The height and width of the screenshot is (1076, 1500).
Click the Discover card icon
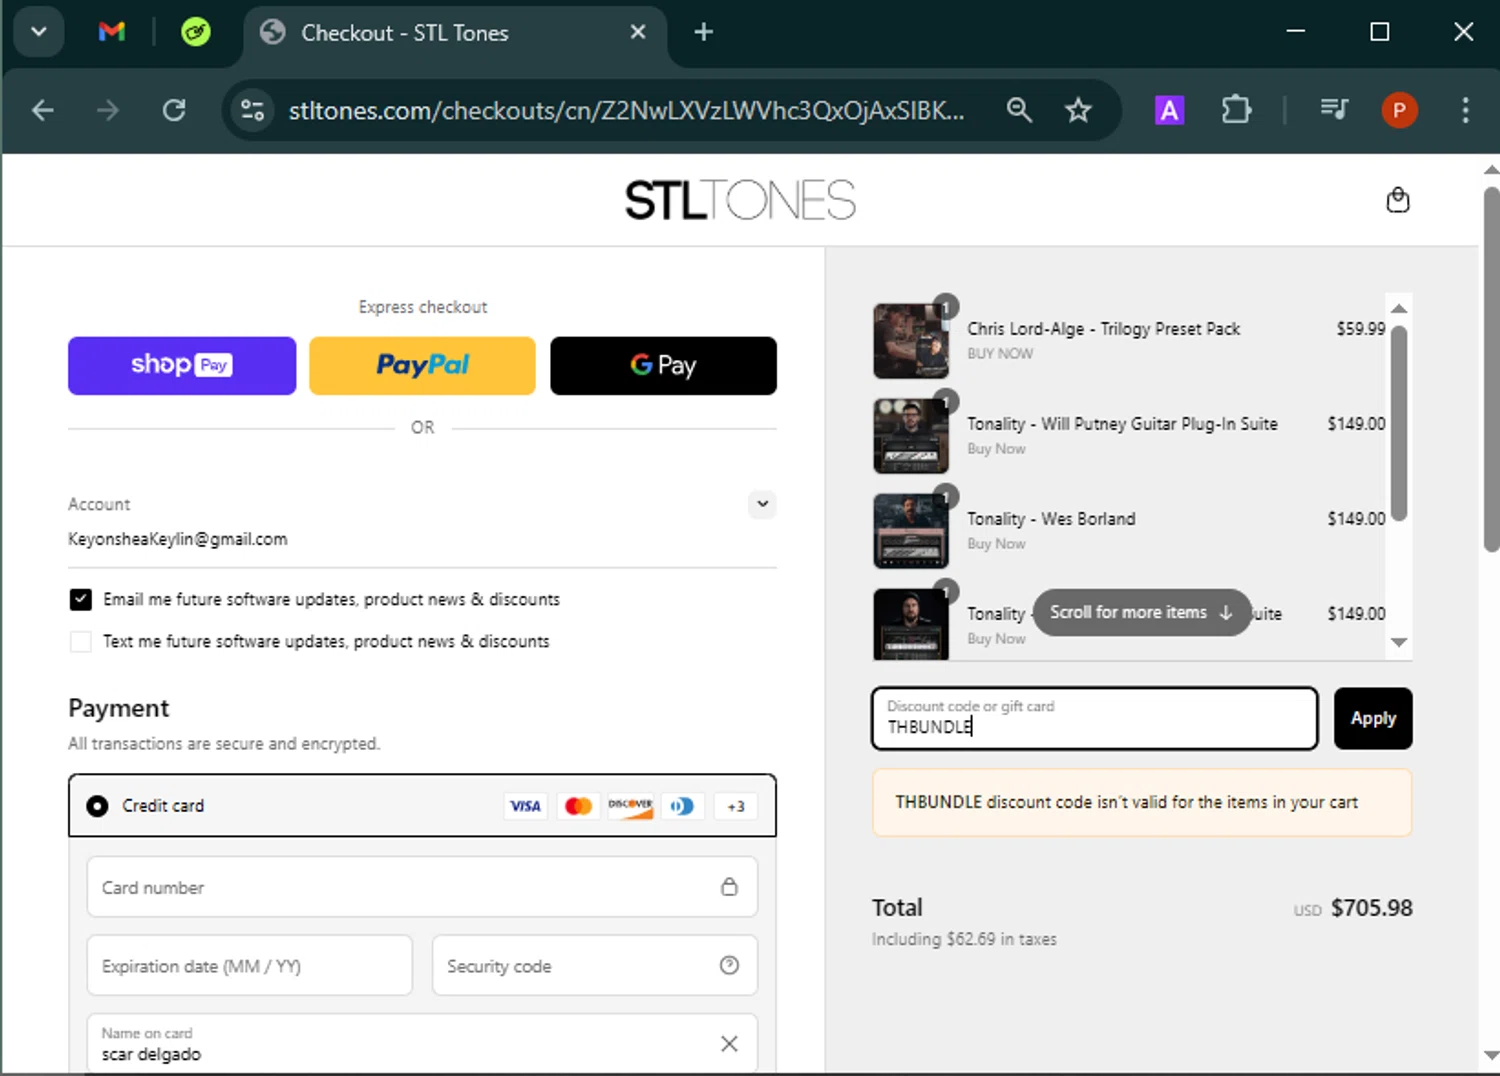(630, 806)
